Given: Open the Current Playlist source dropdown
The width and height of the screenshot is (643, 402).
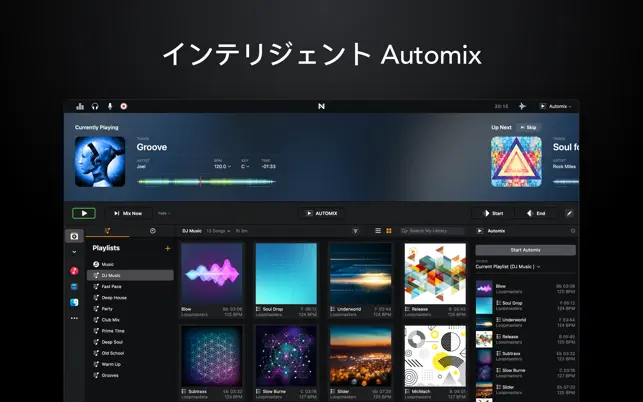Looking at the screenshot, I should 508,267.
